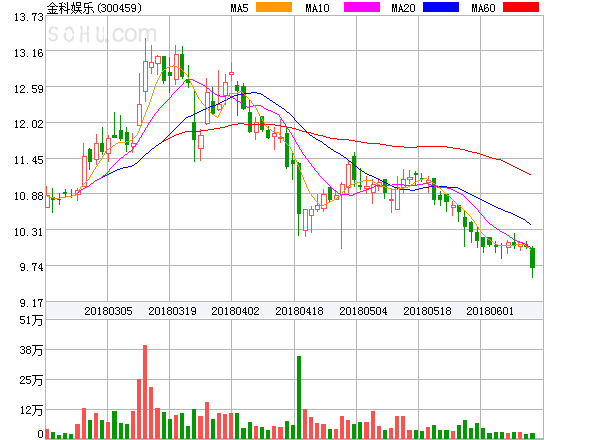The image size is (600, 440).
Task: Click the 20180402 date label
Action: coord(235,311)
